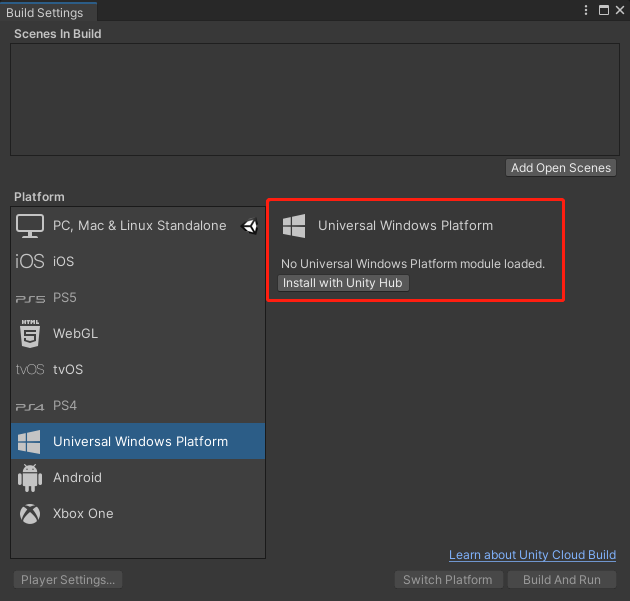Open Player Settings
Image resolution: width=630 pixels, height=601 pixels.
68,580
